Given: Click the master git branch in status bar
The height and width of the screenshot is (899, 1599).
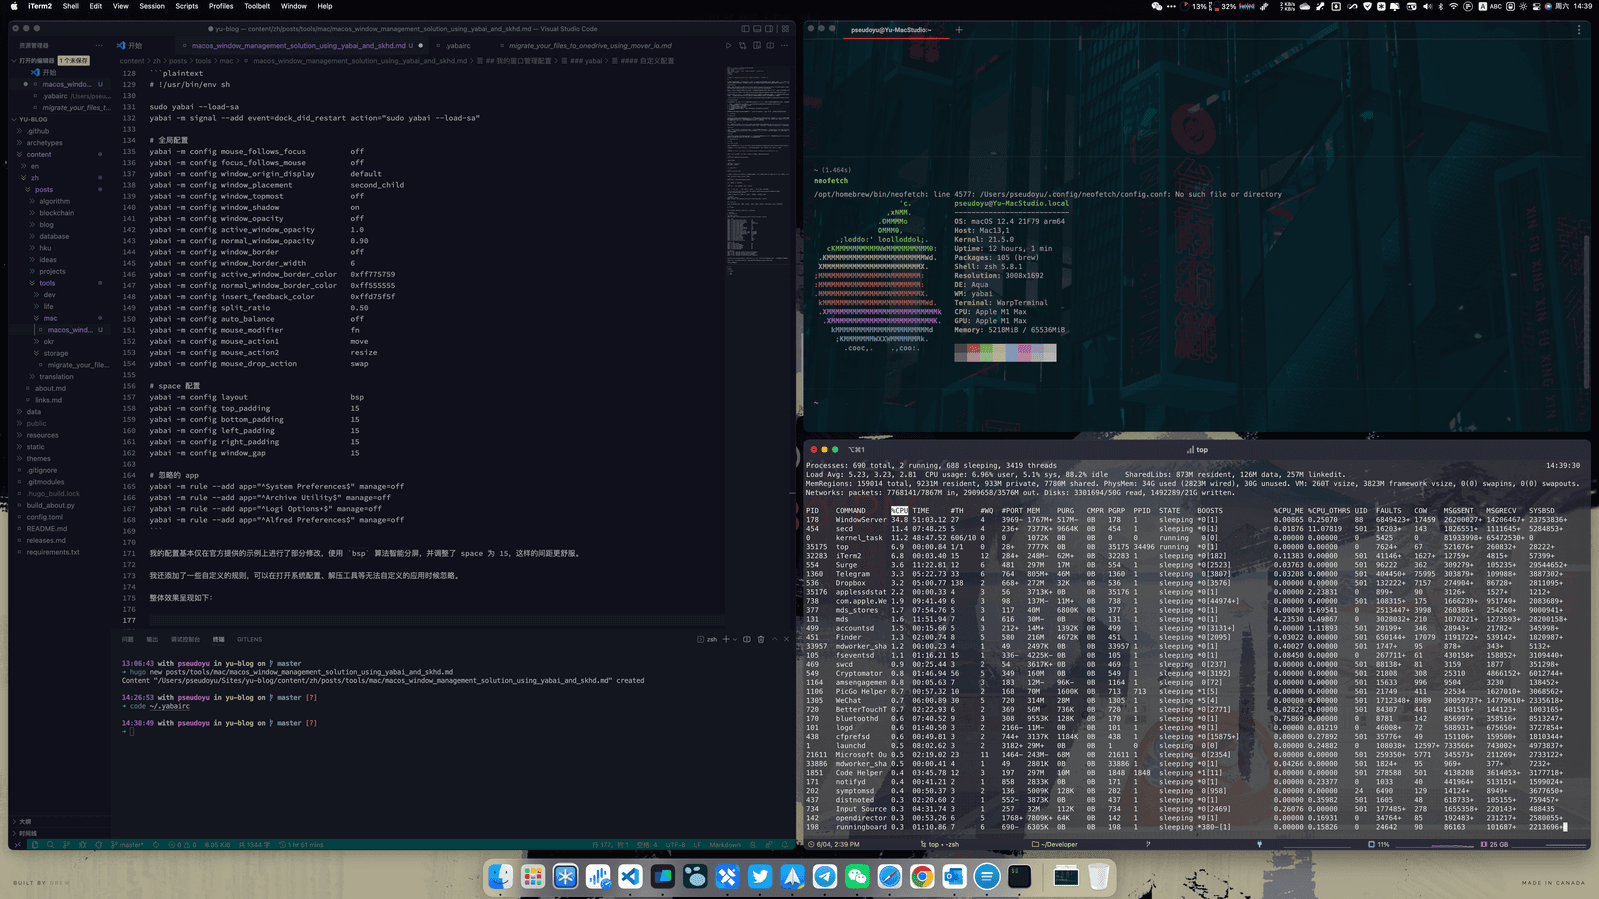Looking at the screenshot, I should coord(127,845).
